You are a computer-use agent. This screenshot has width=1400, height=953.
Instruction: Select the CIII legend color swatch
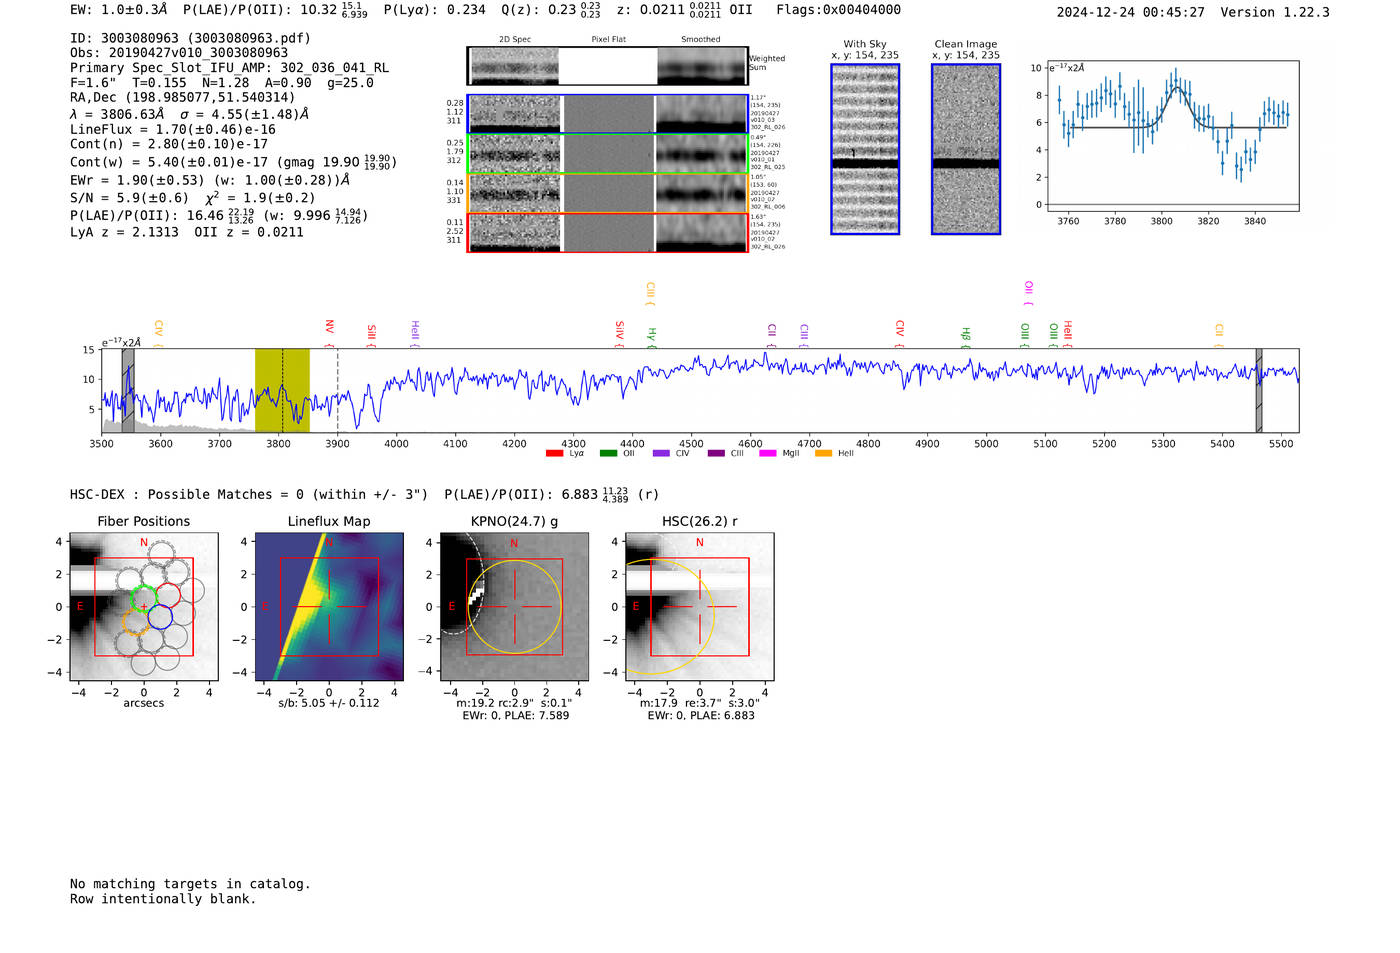tap(716, 454)
